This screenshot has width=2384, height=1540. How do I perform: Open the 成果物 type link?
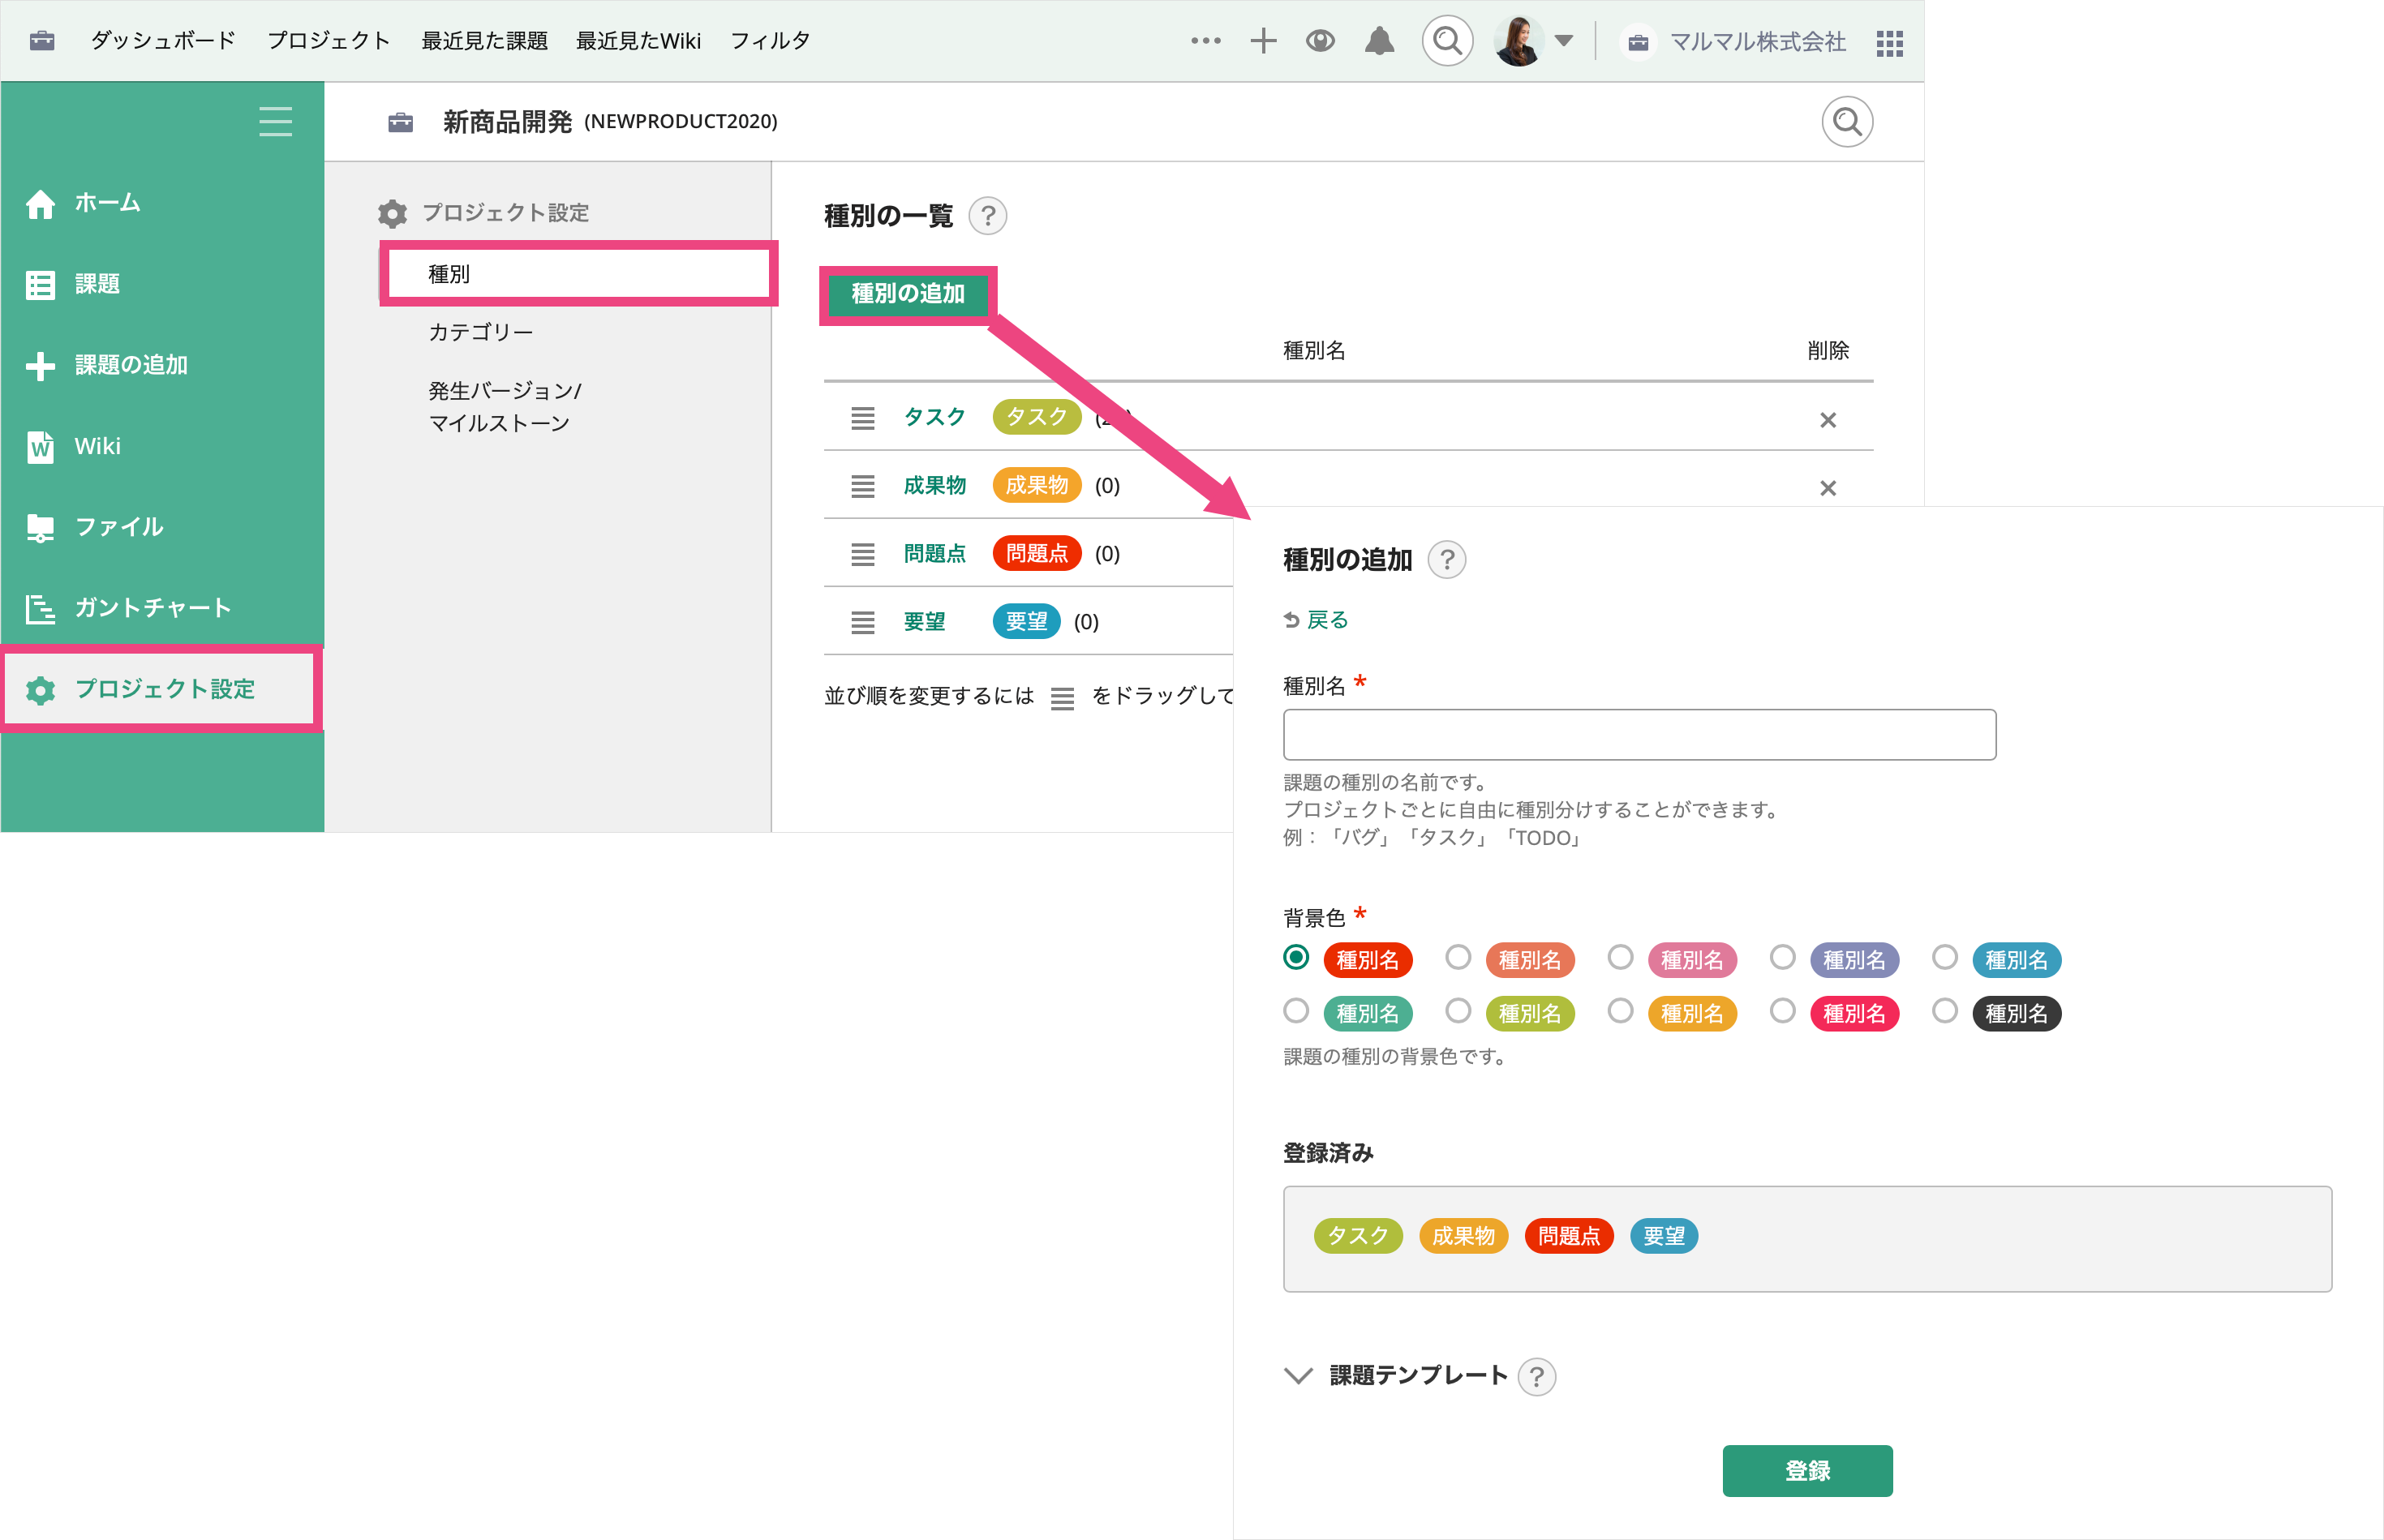[934, 485]
